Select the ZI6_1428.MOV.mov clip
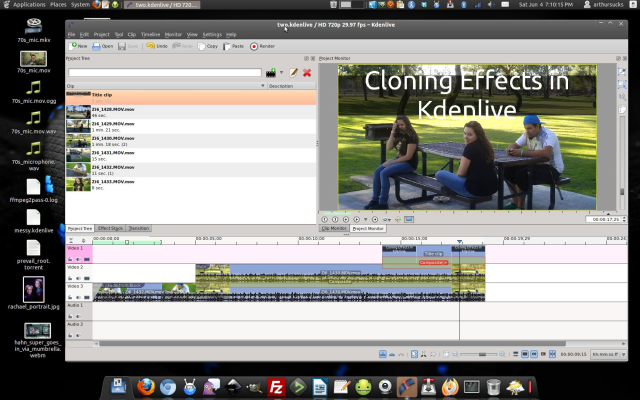Viewport: 640px width, 400px height. pyautogui.click(x=191, y=112)
